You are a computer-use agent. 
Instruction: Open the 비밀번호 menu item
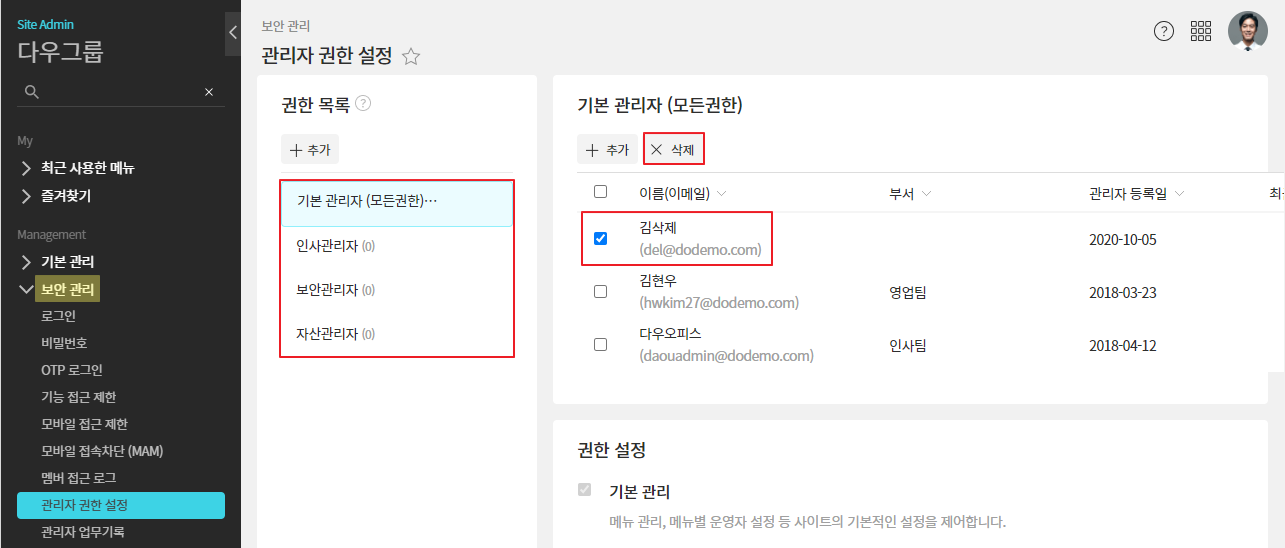click(64, 343)
